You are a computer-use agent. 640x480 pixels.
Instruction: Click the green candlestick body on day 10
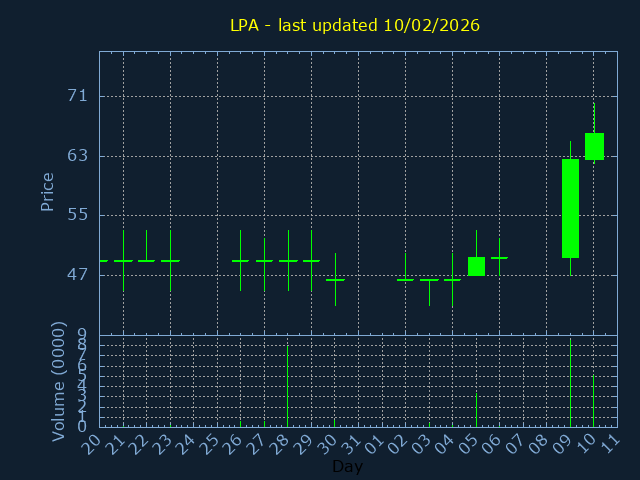tap(594, 146)
